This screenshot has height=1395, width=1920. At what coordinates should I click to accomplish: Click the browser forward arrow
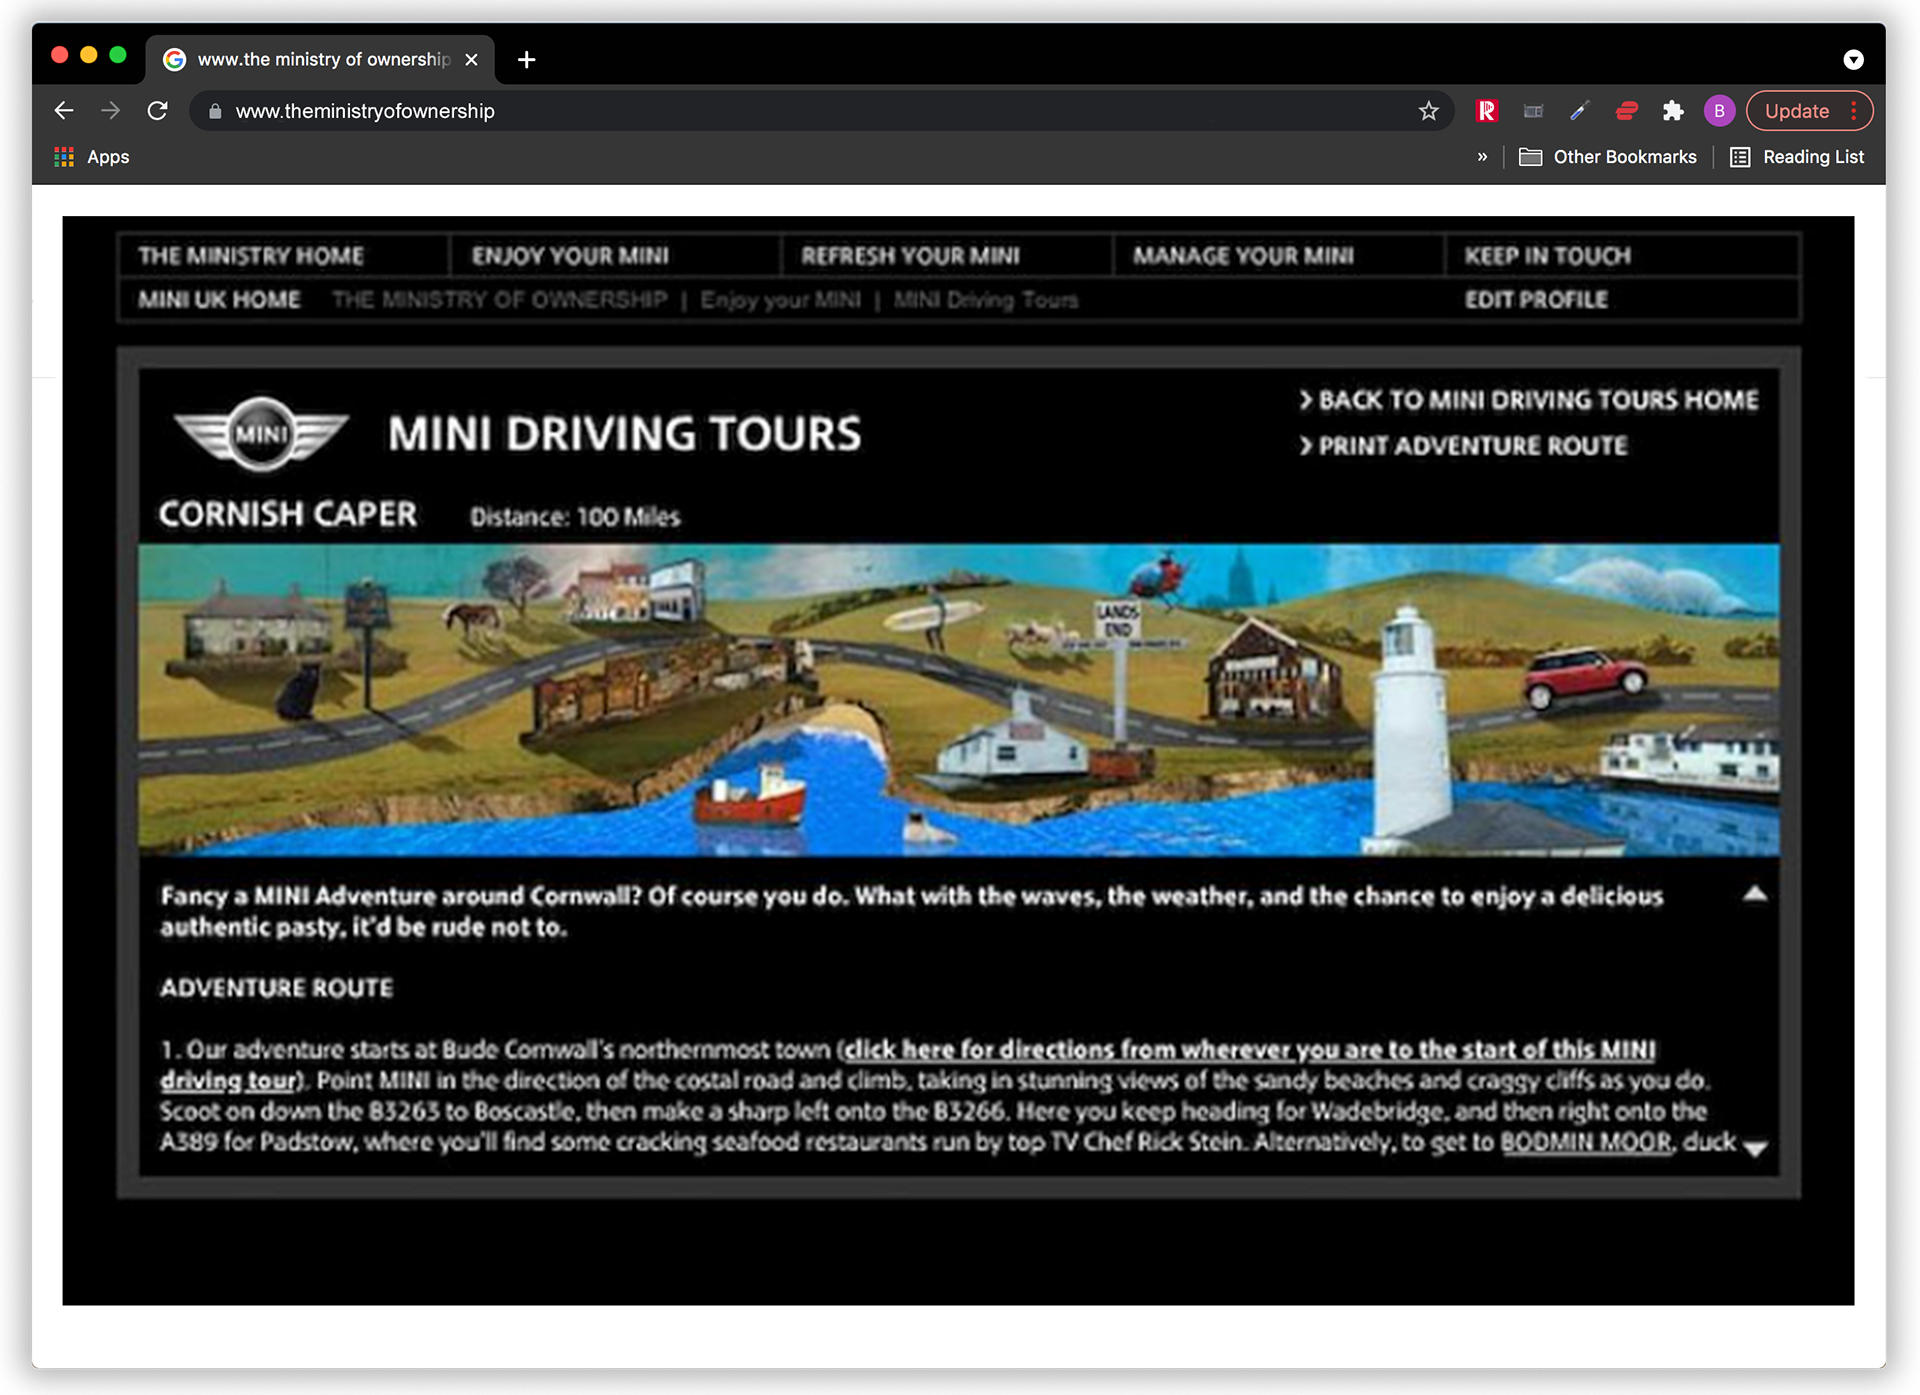[111, 111]
